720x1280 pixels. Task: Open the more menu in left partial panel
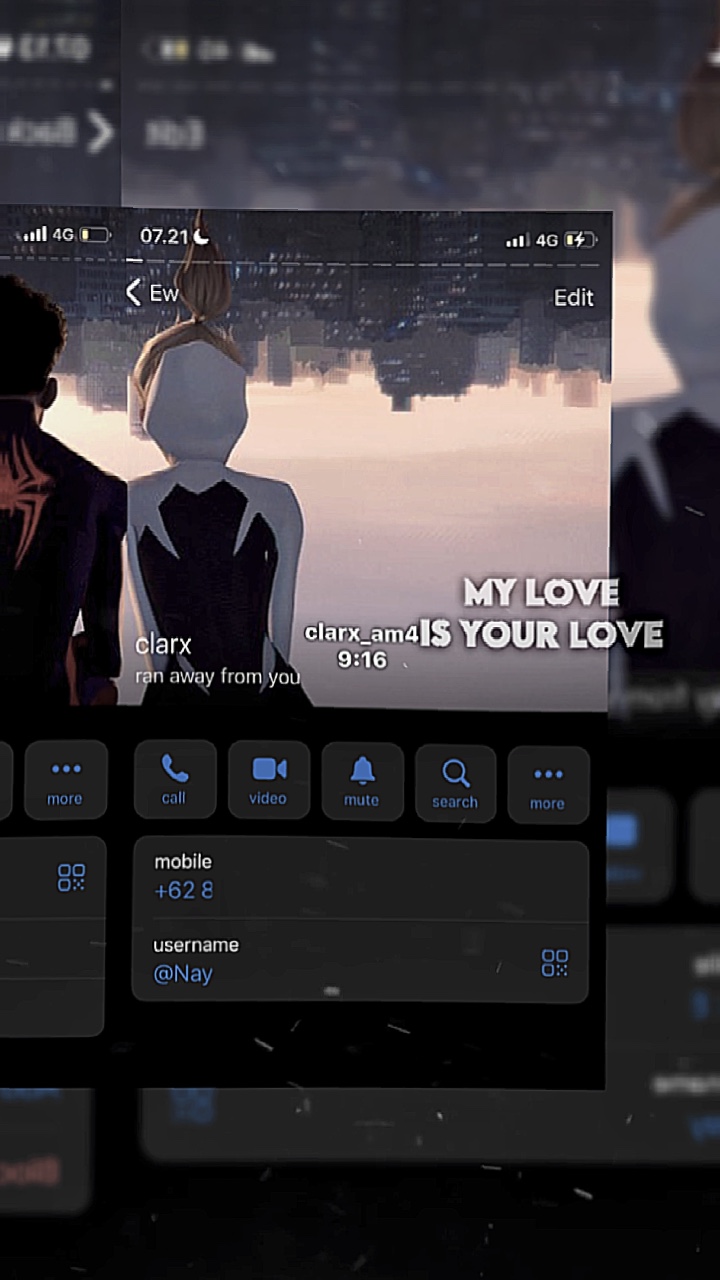[x=65, y=779]
